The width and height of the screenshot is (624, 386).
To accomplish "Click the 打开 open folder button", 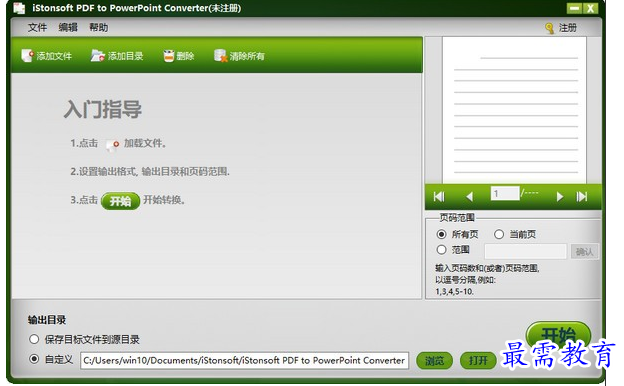I will [x=478, y=361].
